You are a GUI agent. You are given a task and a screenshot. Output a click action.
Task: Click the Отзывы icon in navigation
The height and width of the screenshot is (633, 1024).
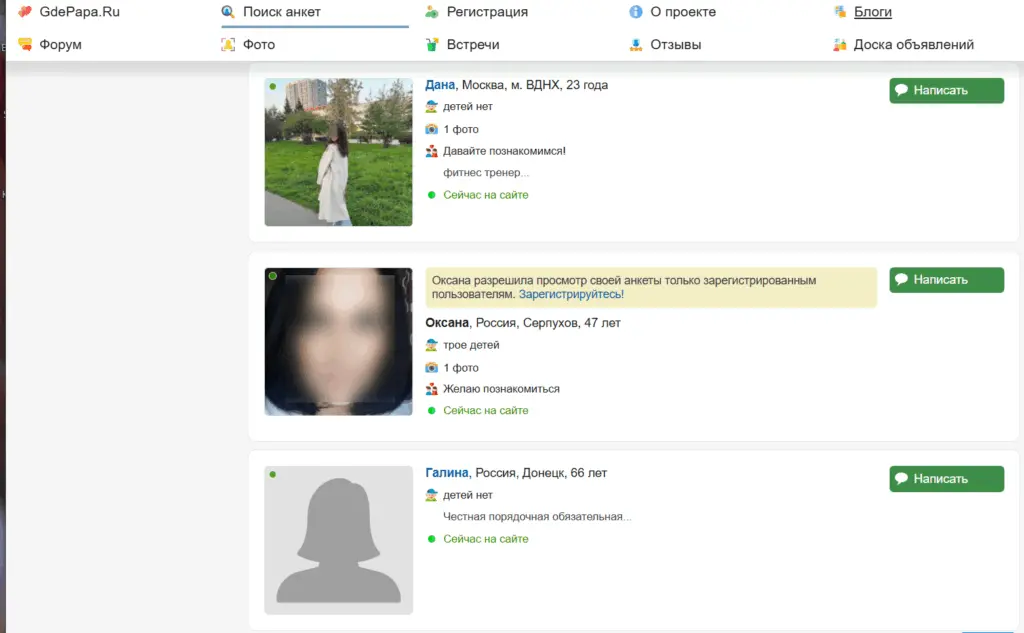[635, 45]
